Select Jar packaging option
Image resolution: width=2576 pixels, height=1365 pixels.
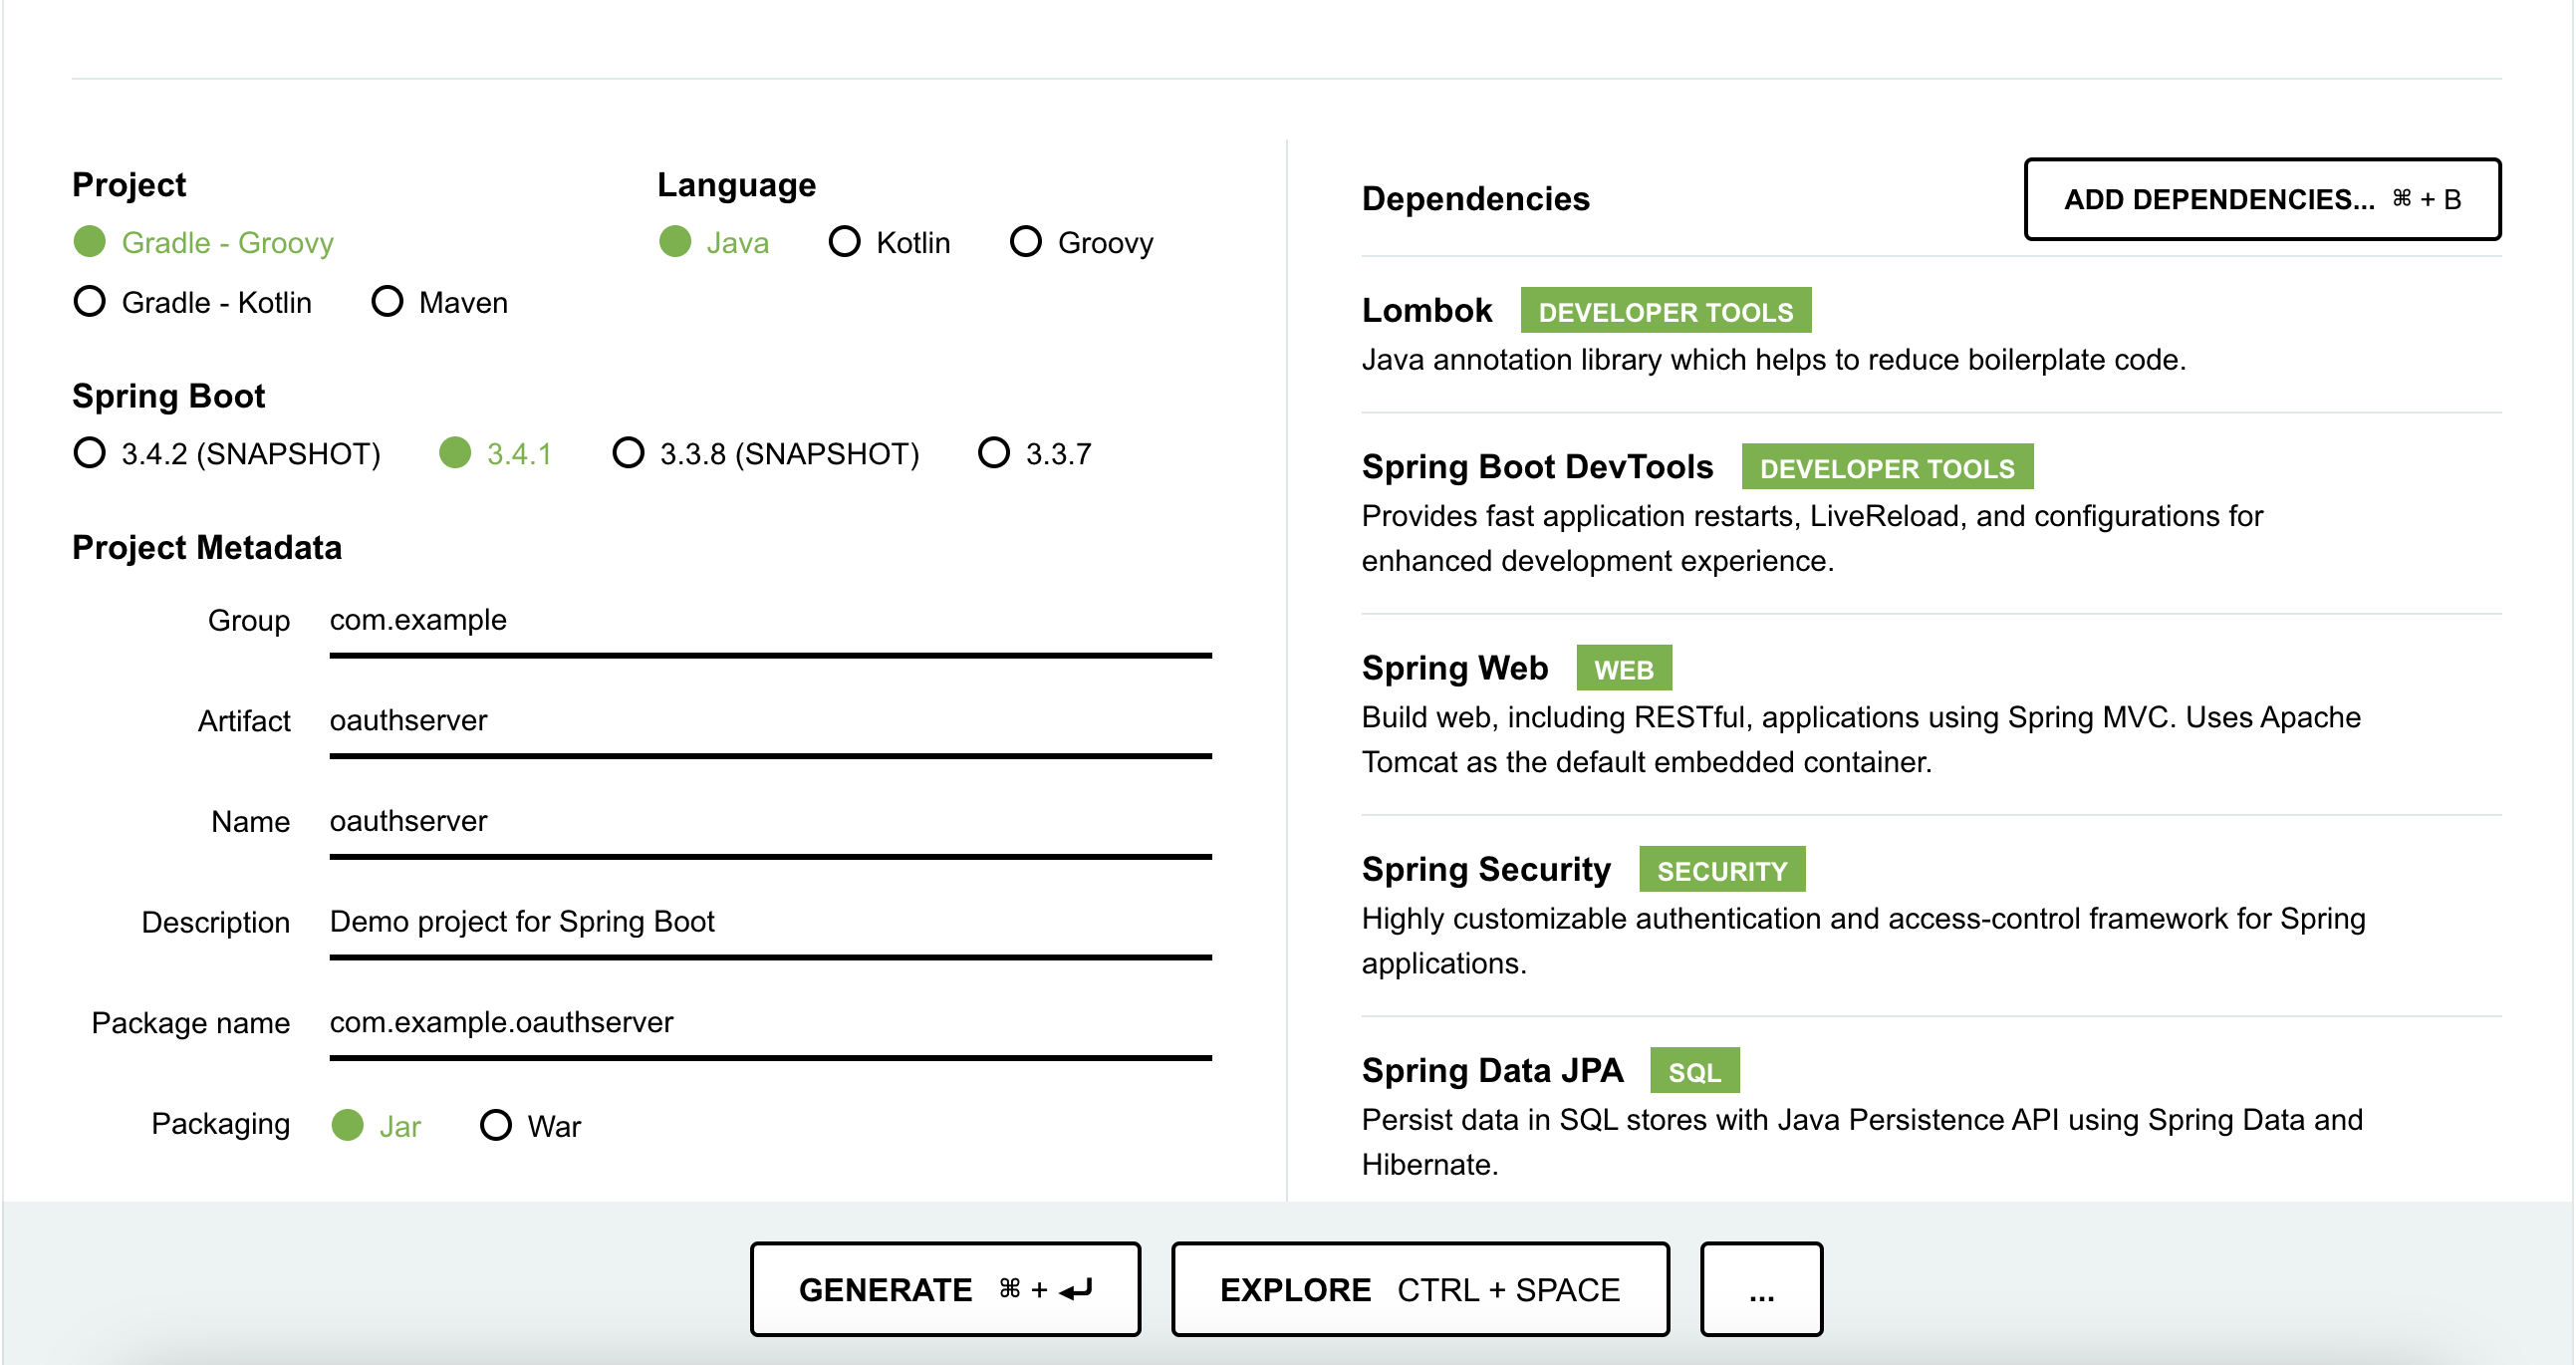(x=348, y=1126)
